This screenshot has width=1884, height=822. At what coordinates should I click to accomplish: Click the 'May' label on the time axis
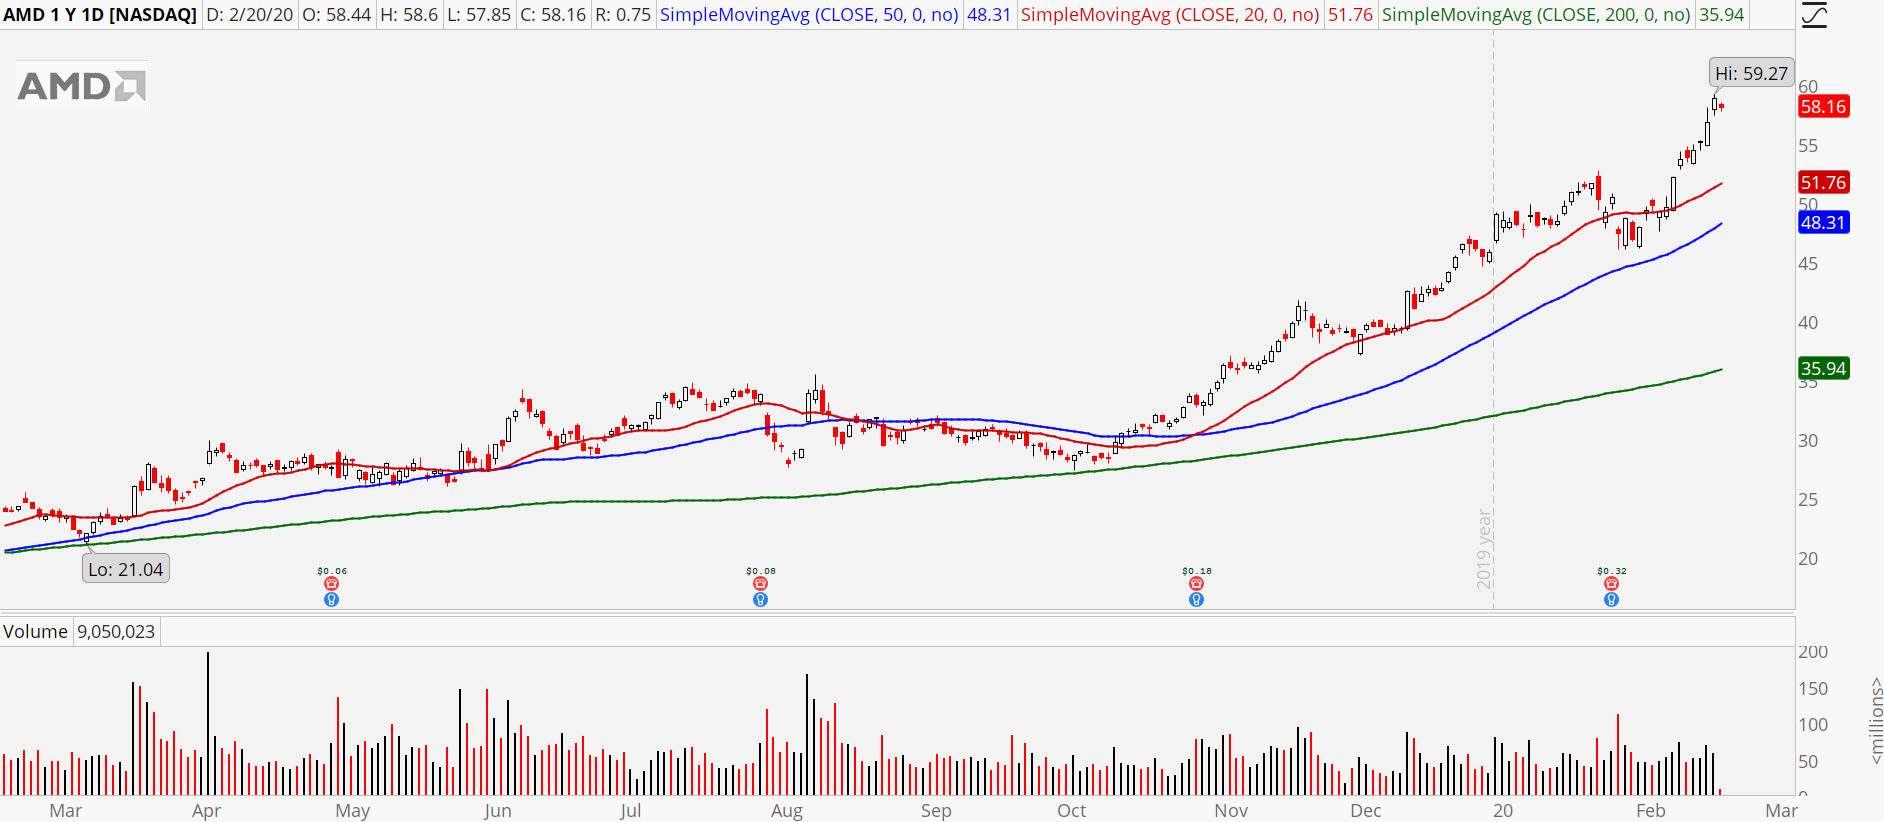(x=353, y=811)
